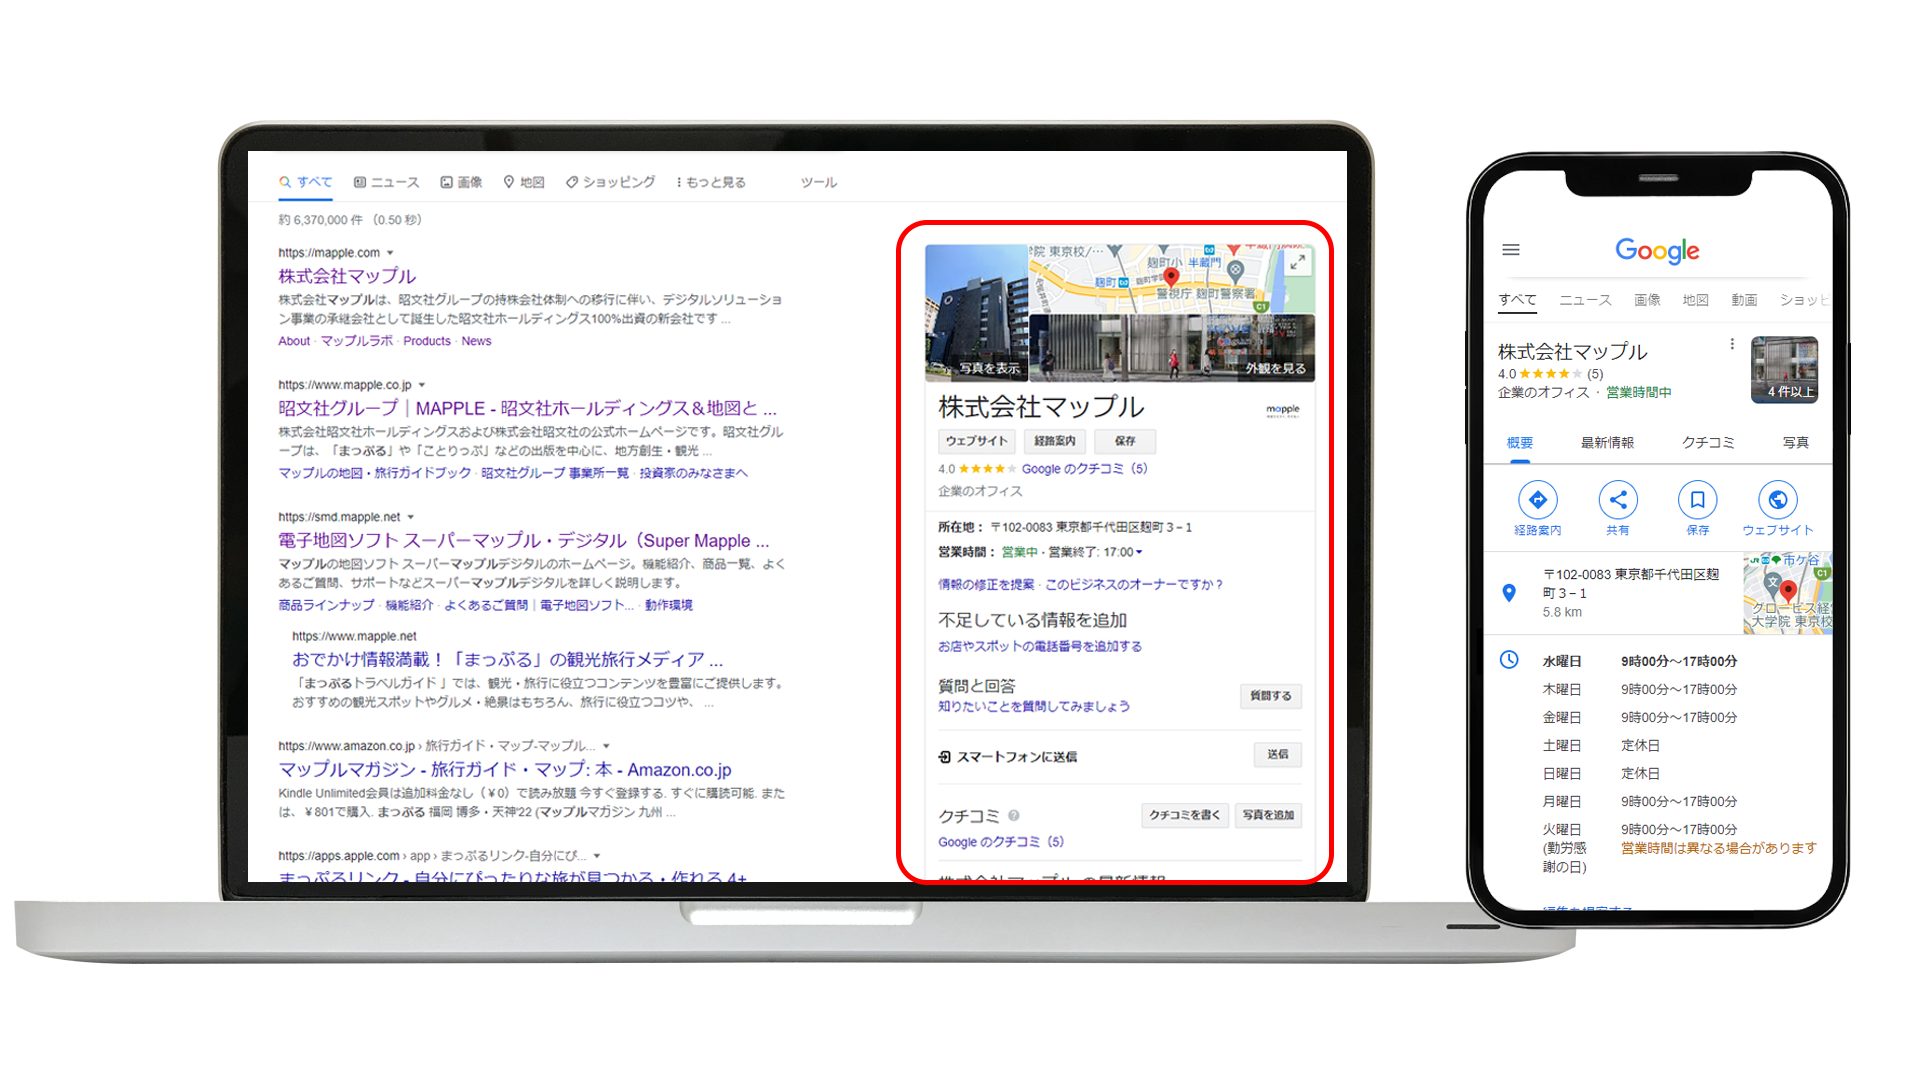Click 知りたいことを質問してみましょう link

click(1034, 706)
